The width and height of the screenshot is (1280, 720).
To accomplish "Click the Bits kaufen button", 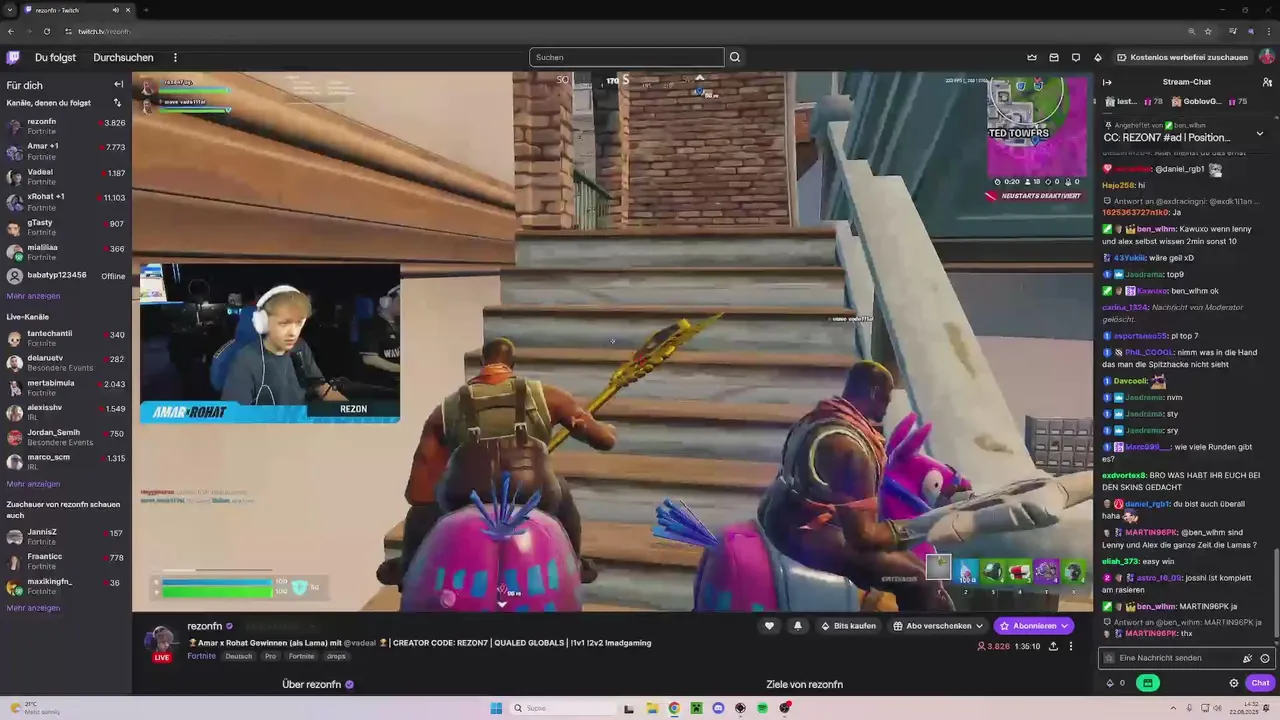I will click(x=848, y=626).
